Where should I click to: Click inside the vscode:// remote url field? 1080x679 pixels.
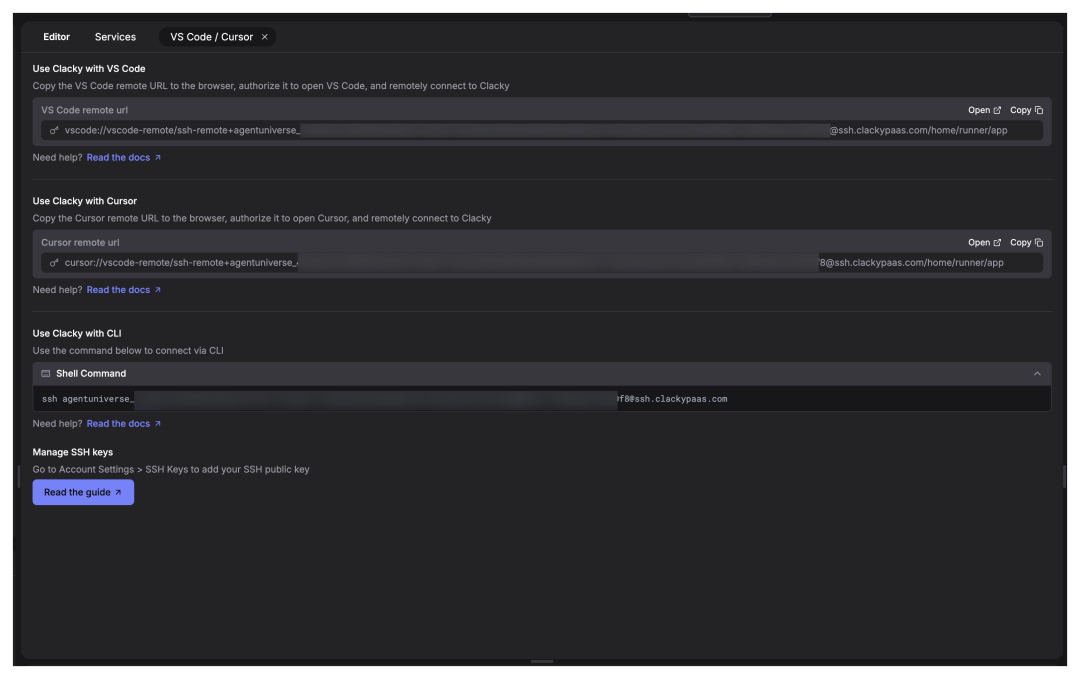[x=540, y=131]
